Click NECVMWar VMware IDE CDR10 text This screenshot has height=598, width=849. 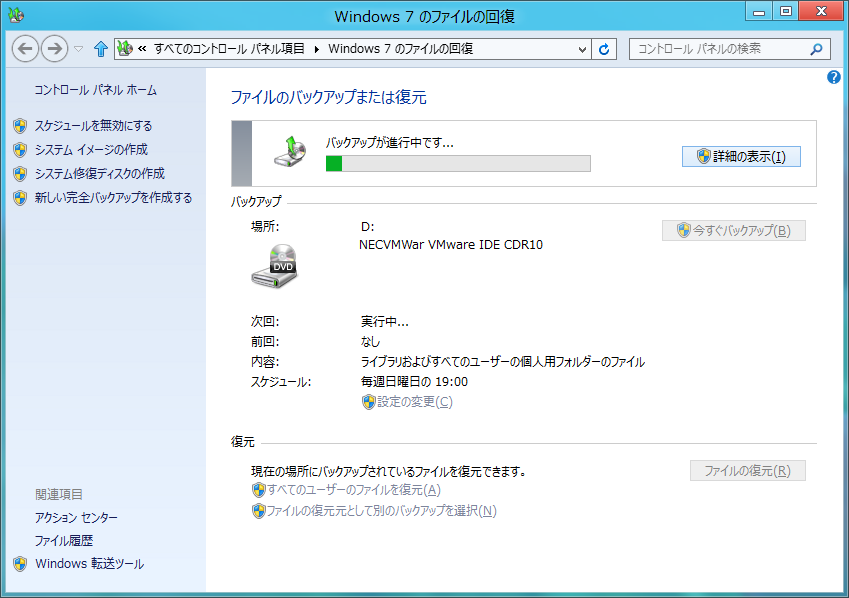point(450,245)
